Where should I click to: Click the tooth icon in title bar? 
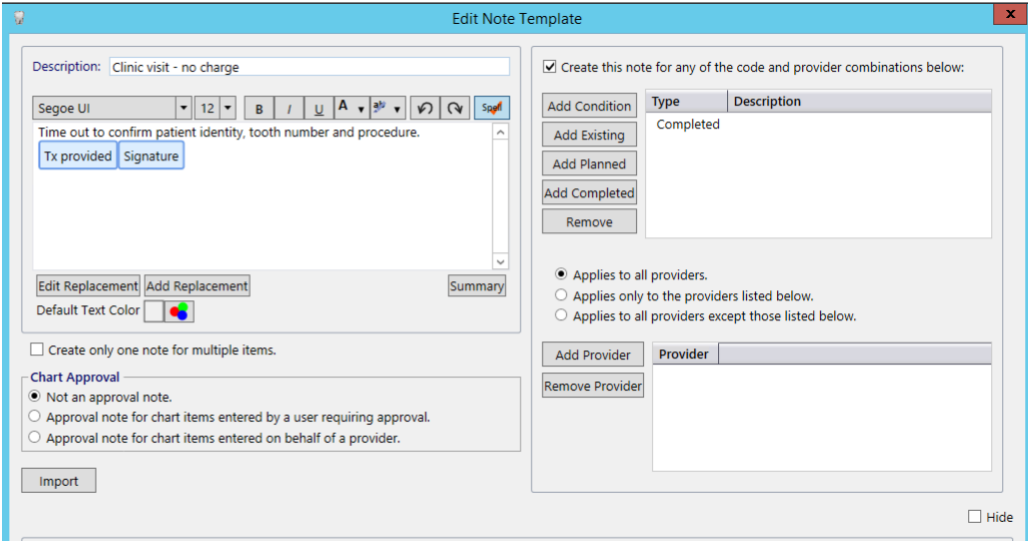[x=20, y=18]
